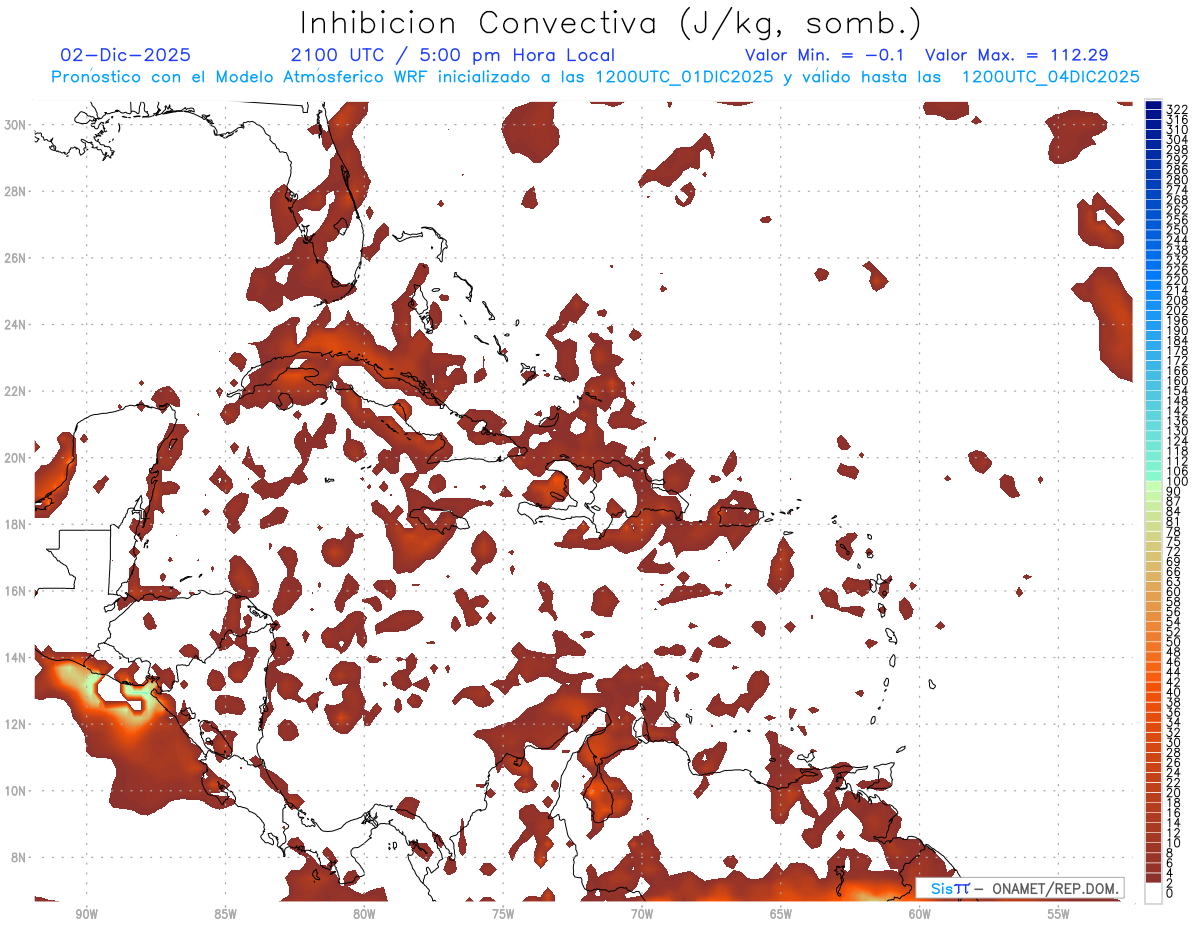Click the '60W' longitude label
Screen dimensions: 1200x927
pos(920,913)
